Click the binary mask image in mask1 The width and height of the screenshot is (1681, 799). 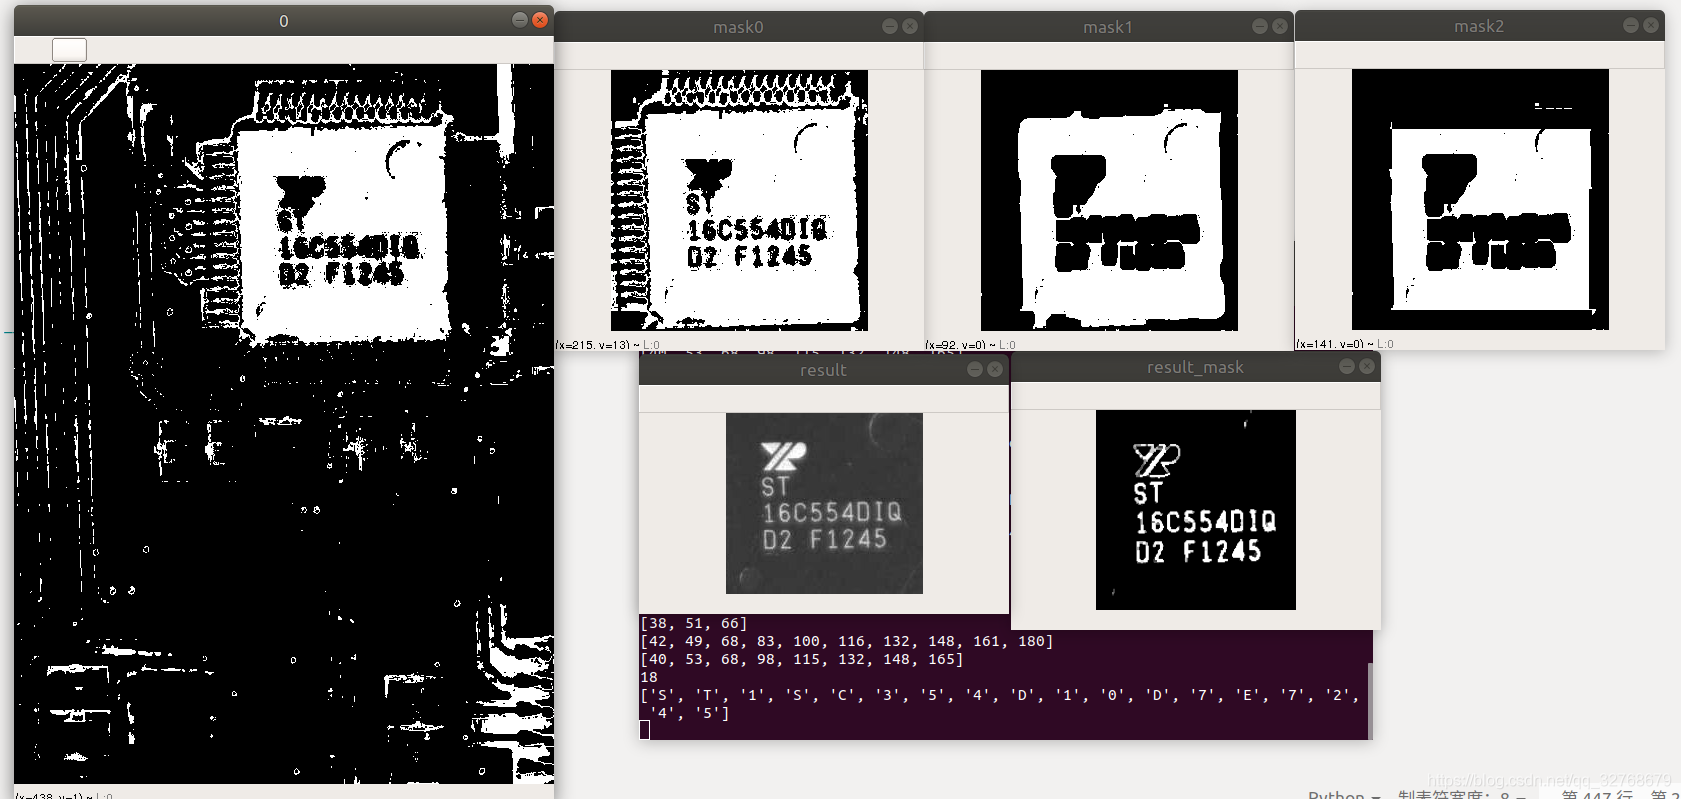(1109, 200)
